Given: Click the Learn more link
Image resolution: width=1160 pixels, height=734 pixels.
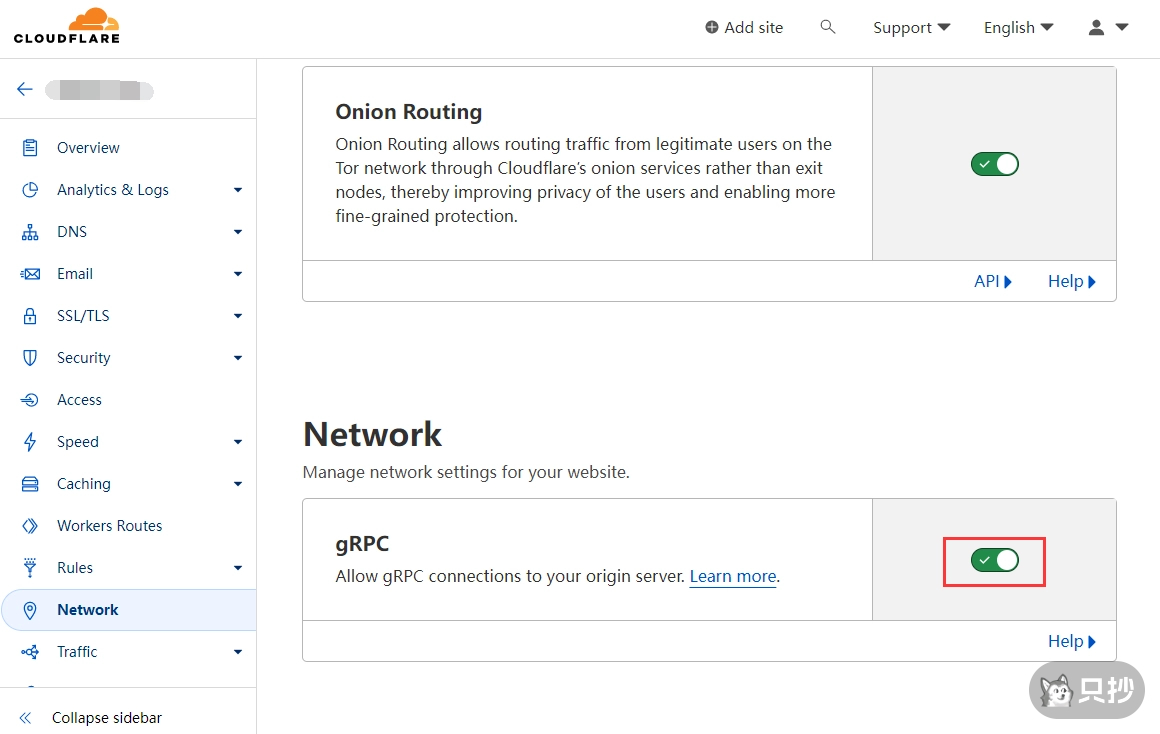Looking at the screenshot, I should click(x=732, y=576).
